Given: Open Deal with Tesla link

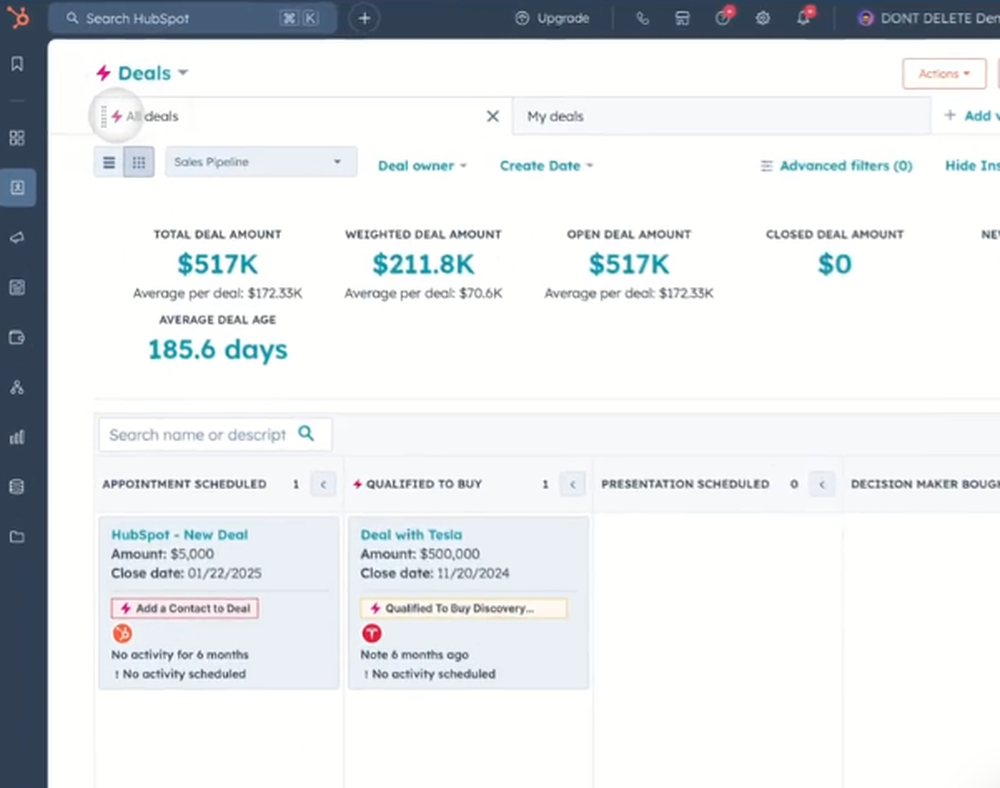Looking at the screenshot, I should tap(411, 535).
